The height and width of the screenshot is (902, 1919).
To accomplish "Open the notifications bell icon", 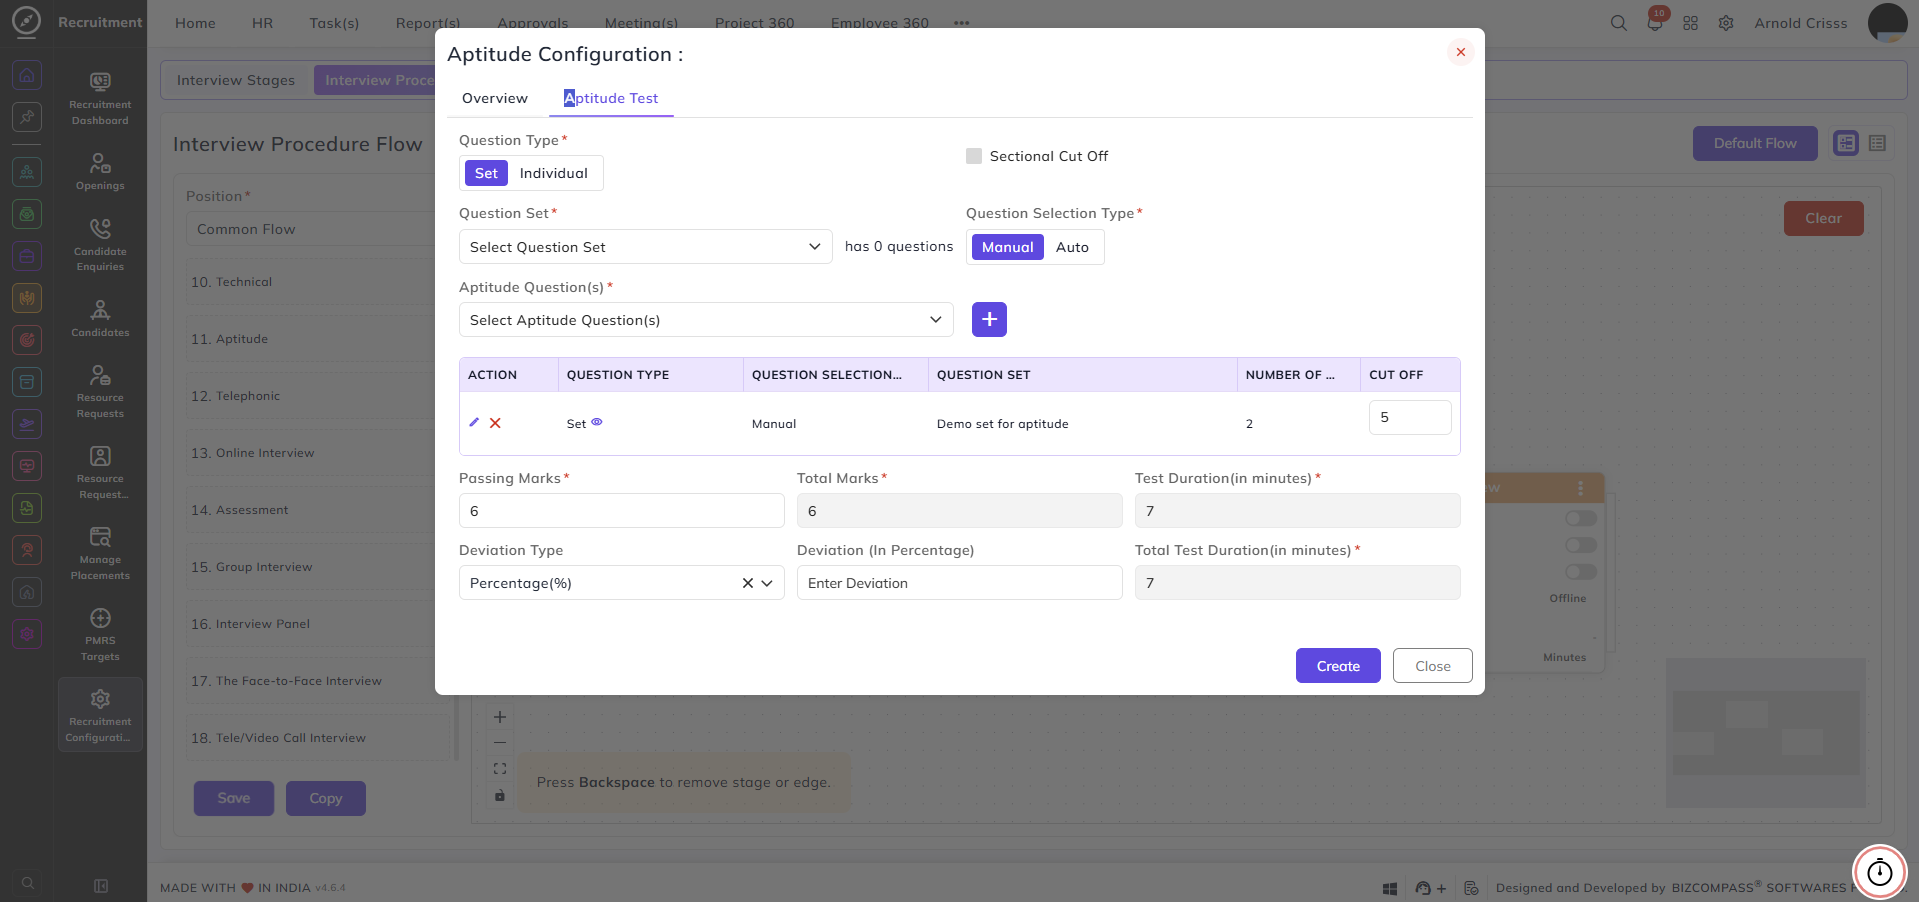I will click(1655, 22).
